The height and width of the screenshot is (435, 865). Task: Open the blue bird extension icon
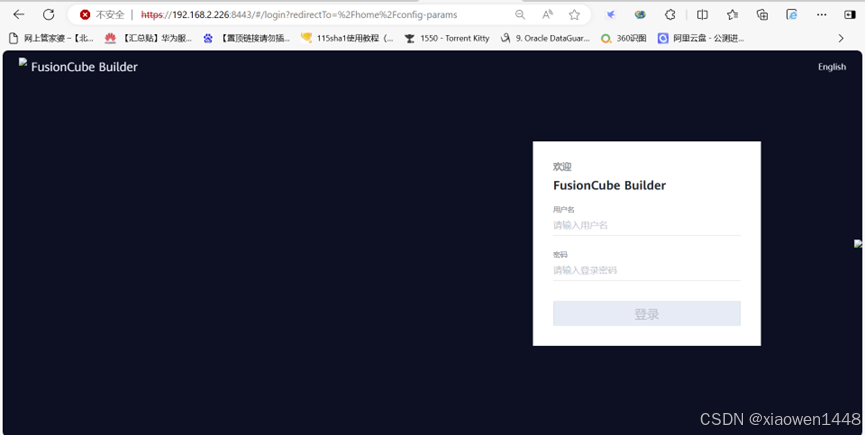click(611, 15)
